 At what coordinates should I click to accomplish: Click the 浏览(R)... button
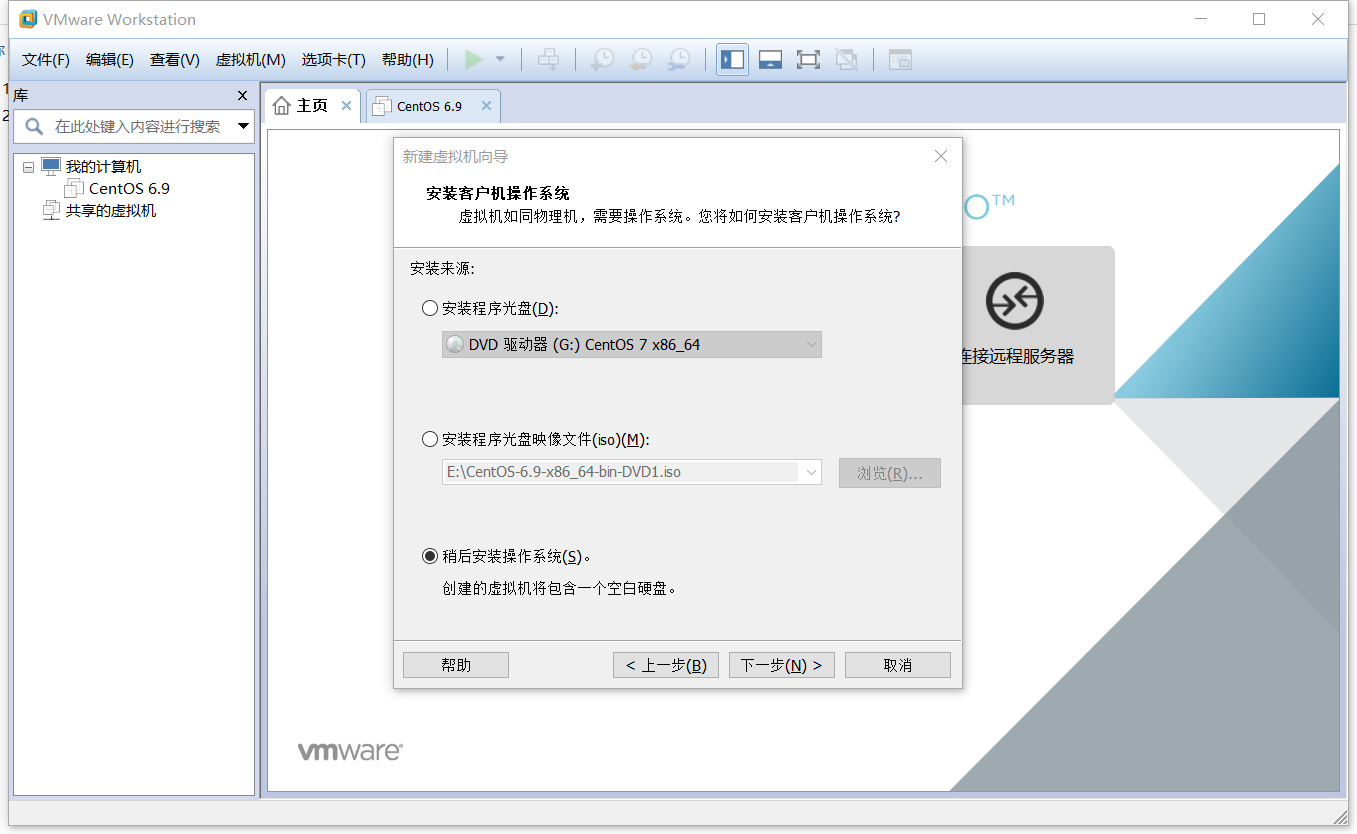click(890, 473)
